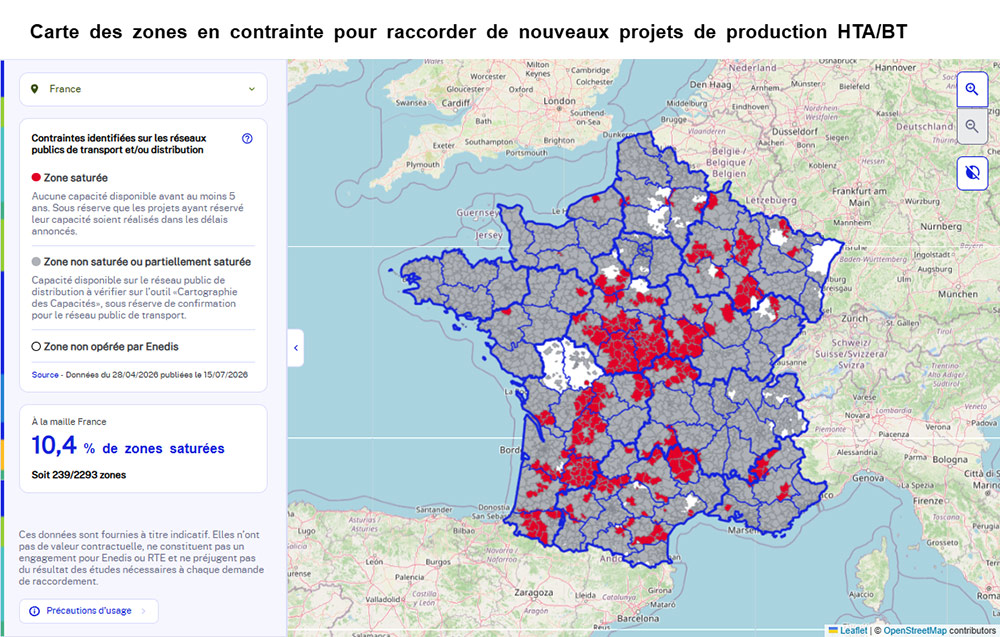Select the 'Zone saturée' legend label
The width and height of the screenshot is (1000, 637).
pos(76,178)
